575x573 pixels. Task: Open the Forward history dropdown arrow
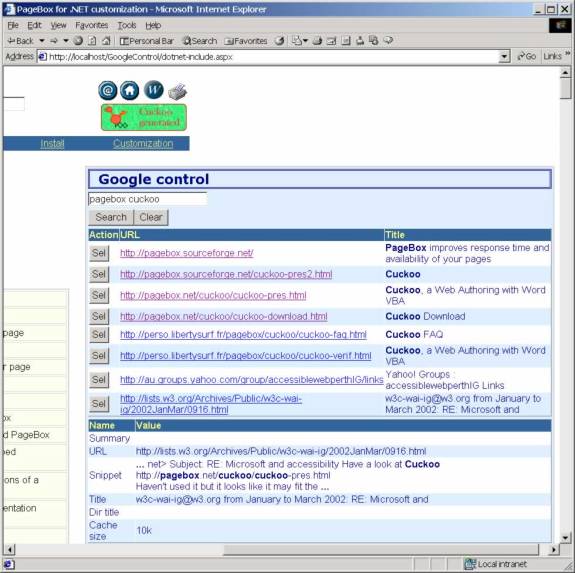coord(66,41)
